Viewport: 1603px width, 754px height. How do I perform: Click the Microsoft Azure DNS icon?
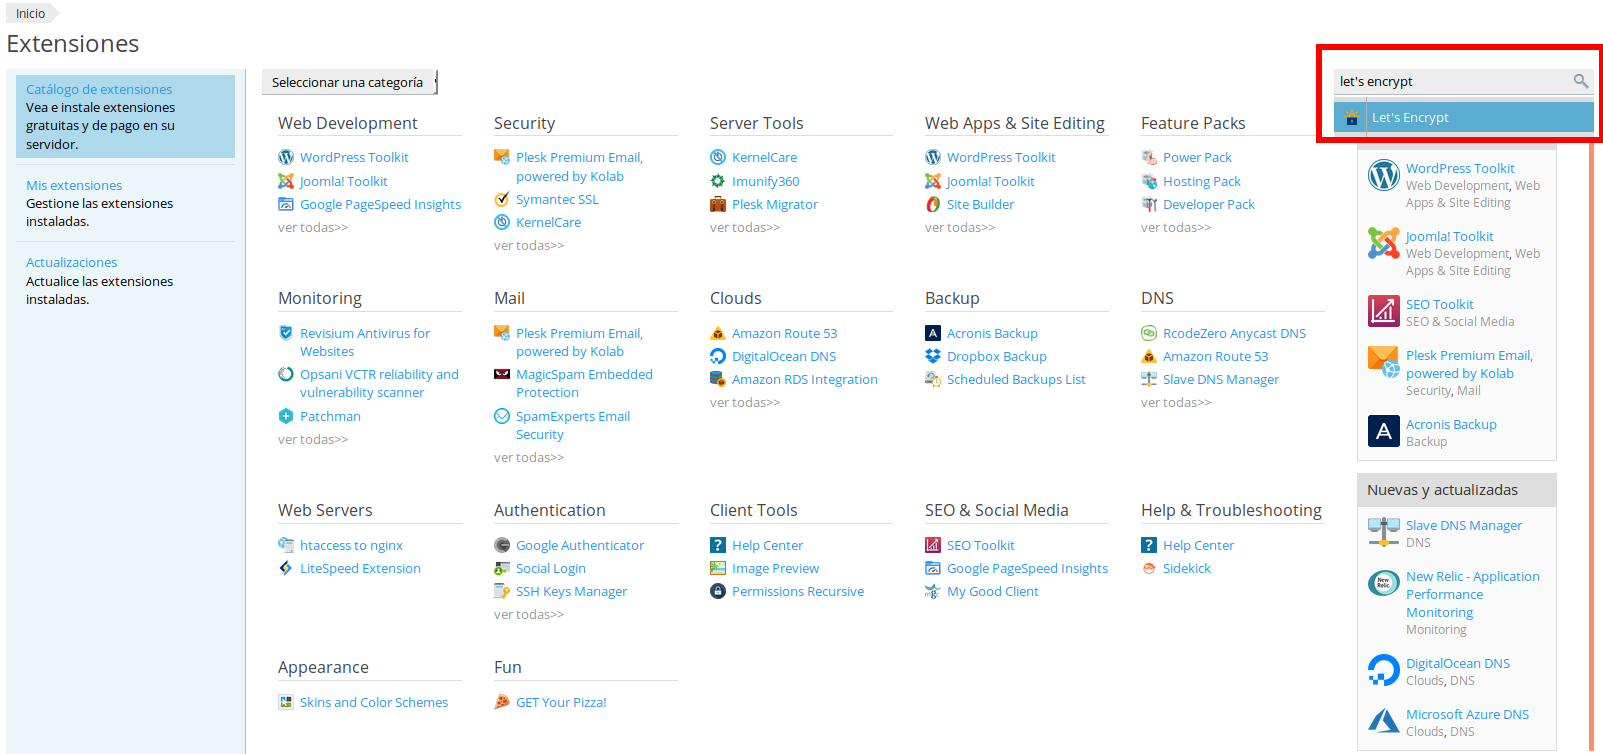pyautogui.click(x=1384, y=721)
